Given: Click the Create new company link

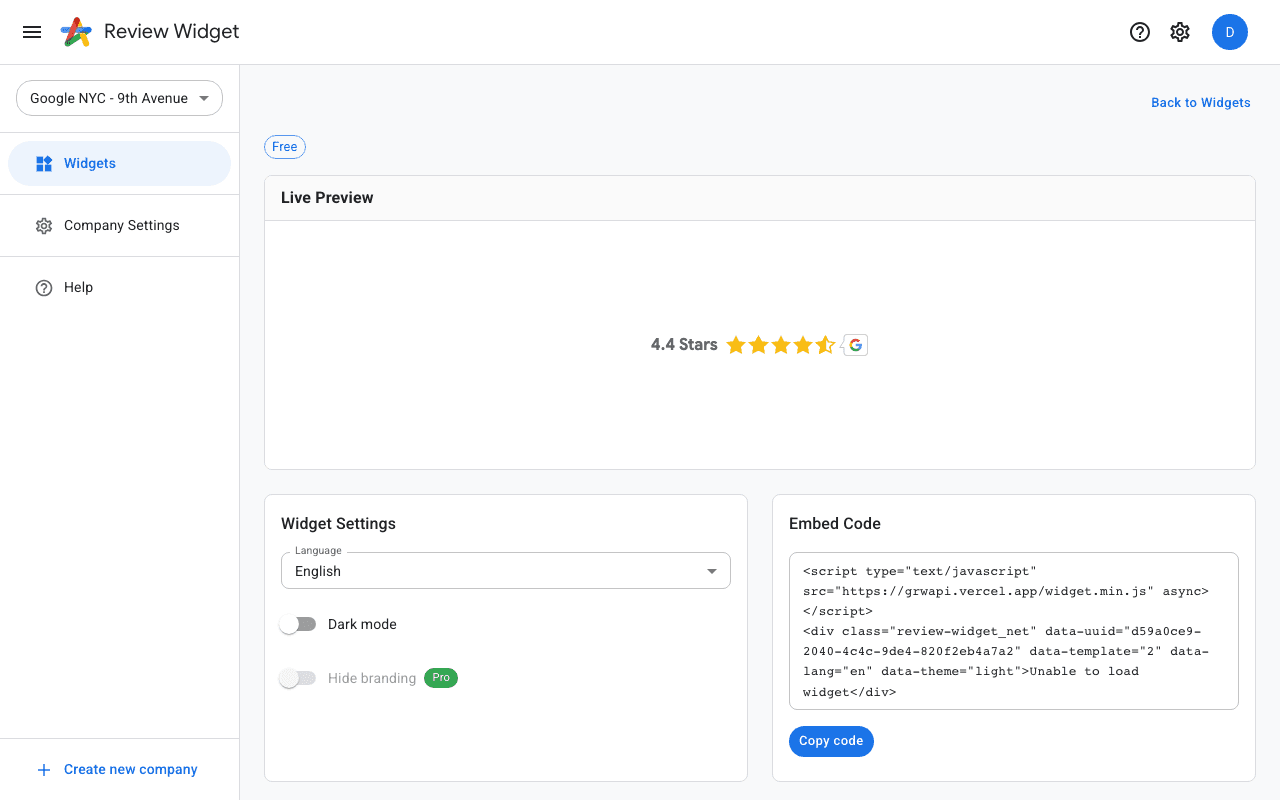Looking at the screenshot, I should (x=130, y=769).
